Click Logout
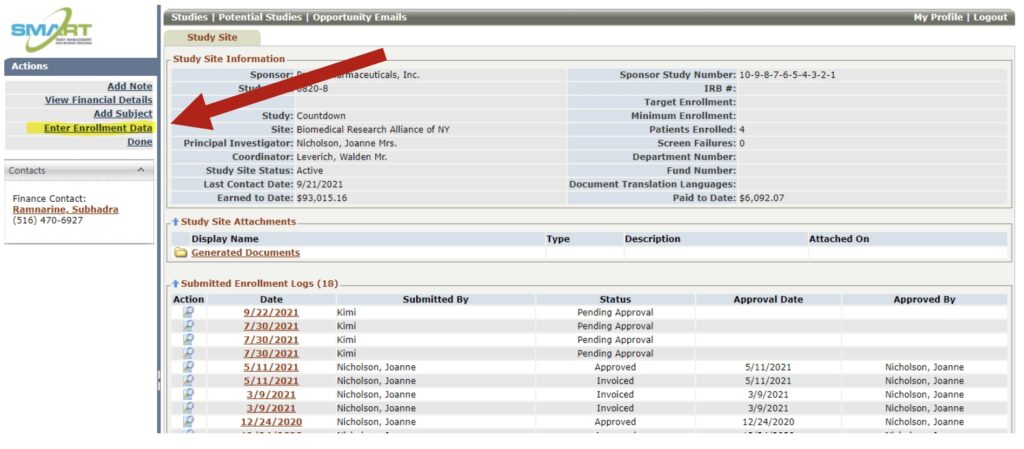Screen dimensions: 1024x449 [x=990, y=18]
